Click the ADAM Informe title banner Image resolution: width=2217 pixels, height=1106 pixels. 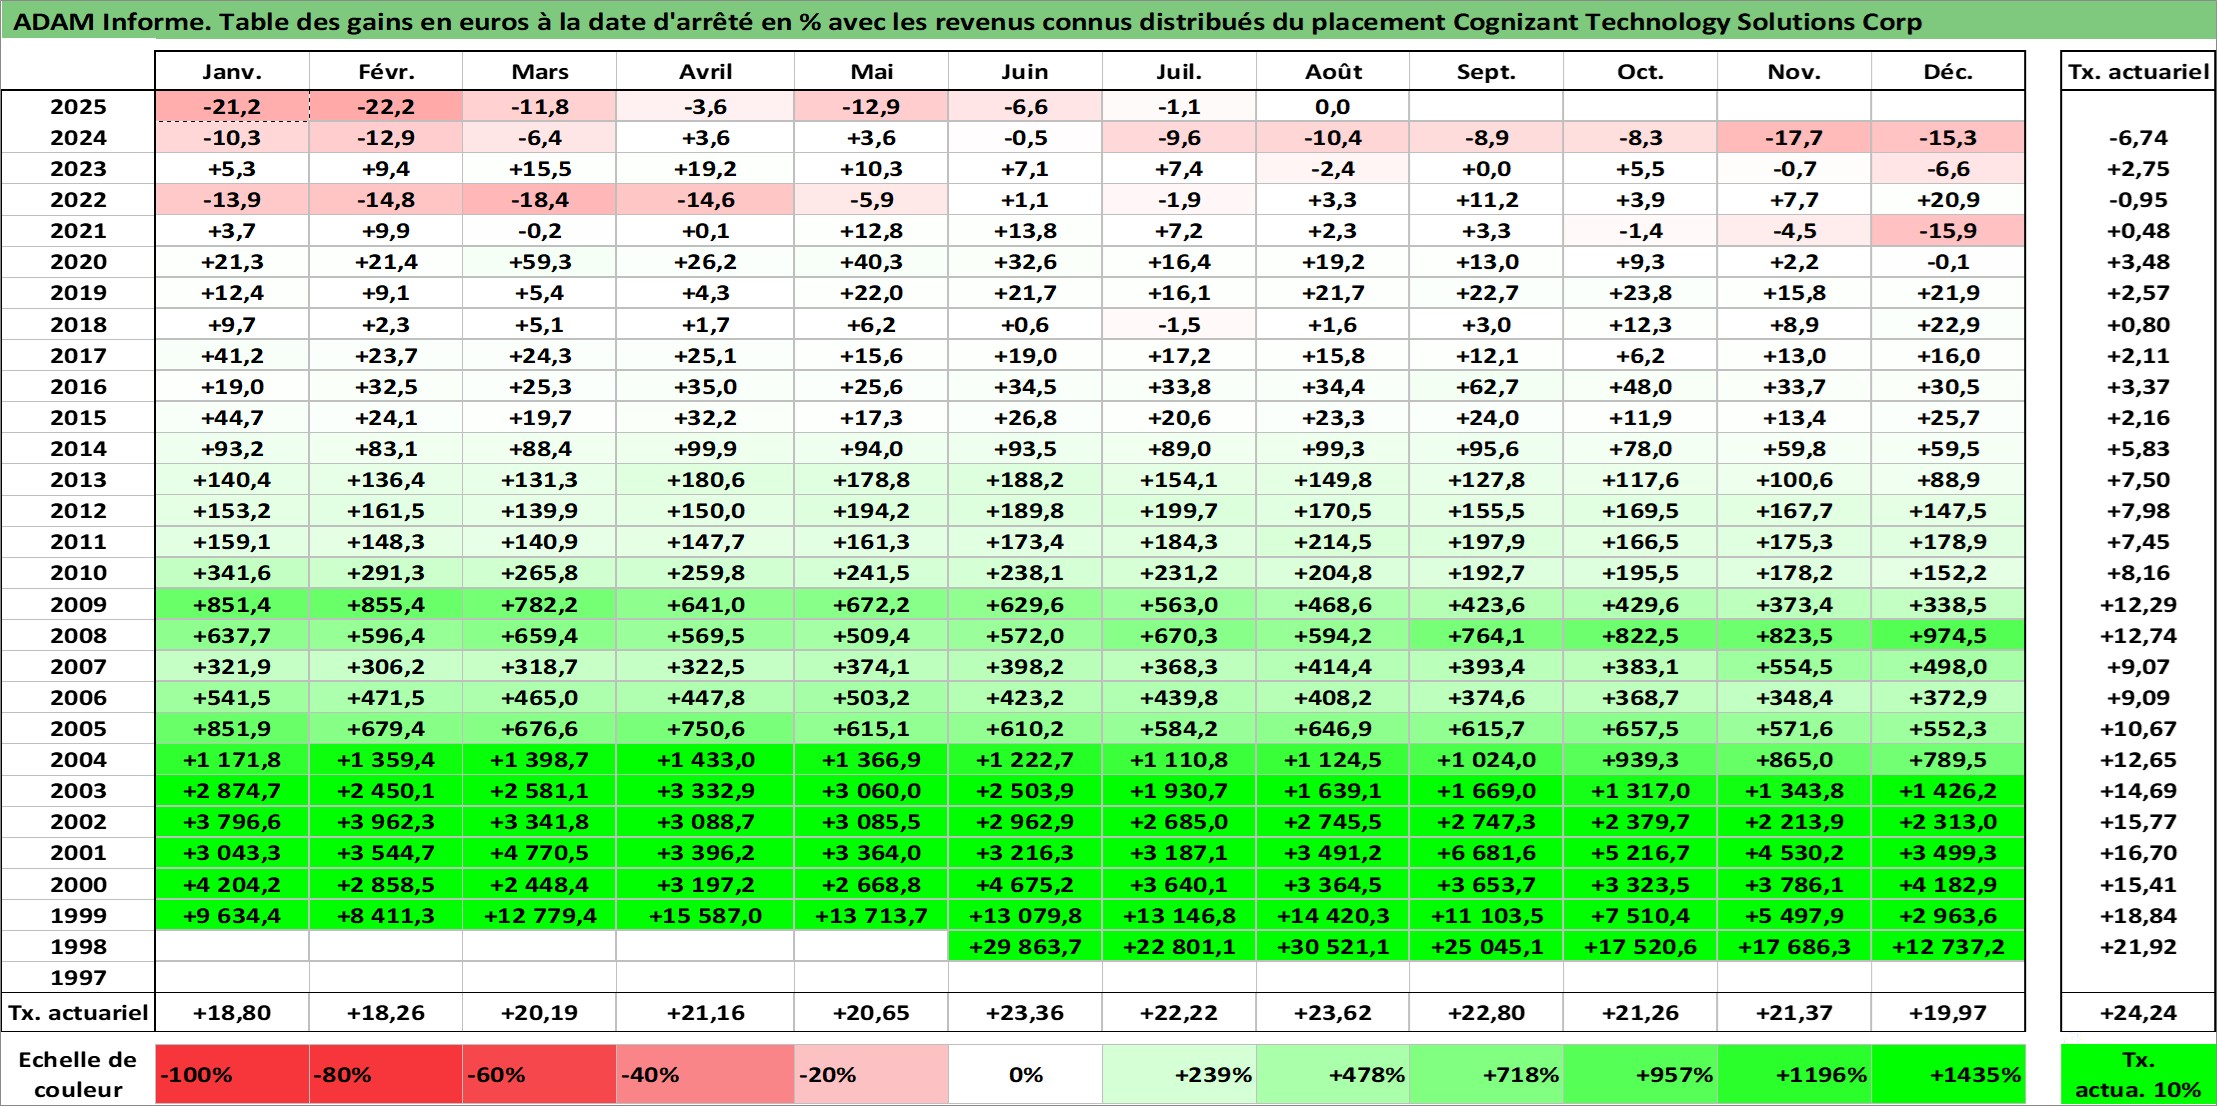pyautogui.click(x=1108, y=21)
